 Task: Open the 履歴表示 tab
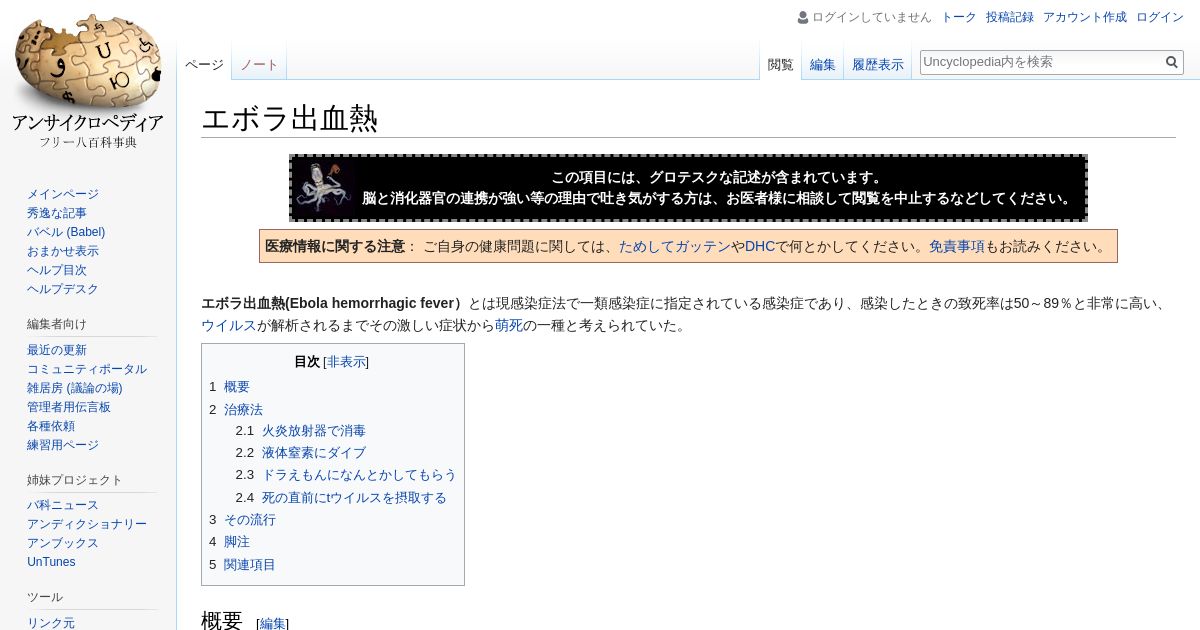pos(878,65)
